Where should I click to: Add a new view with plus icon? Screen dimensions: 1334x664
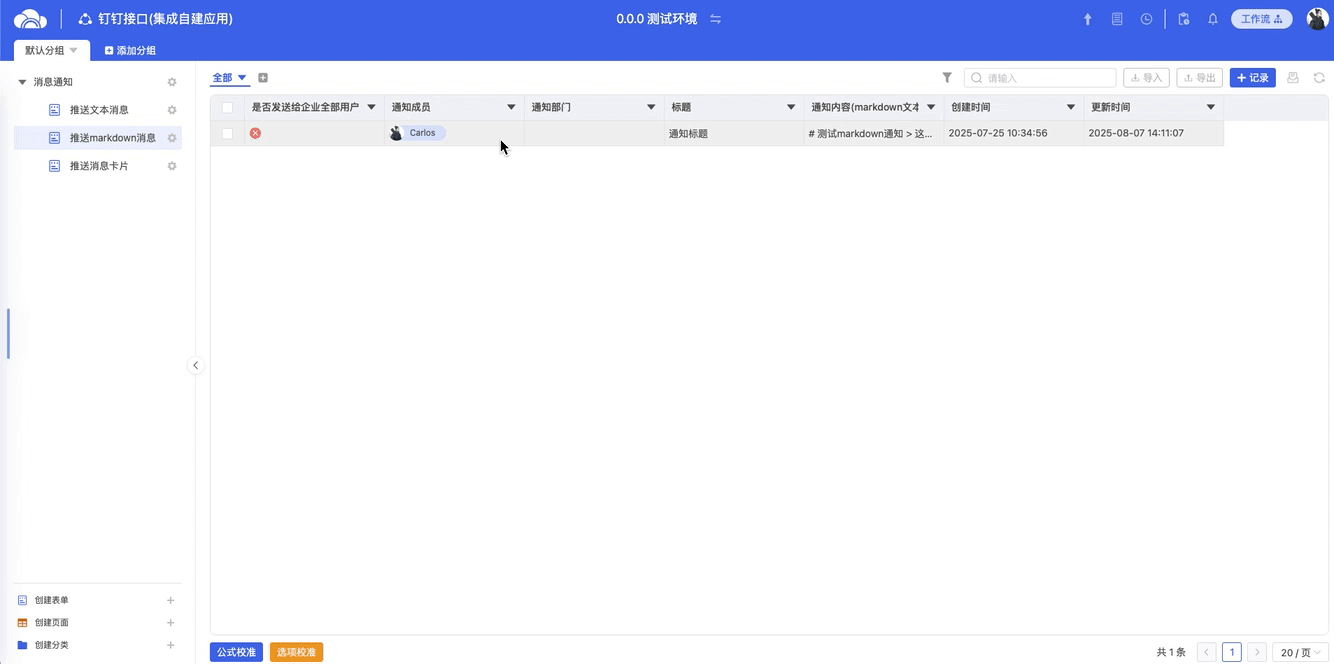click(263, 78)
